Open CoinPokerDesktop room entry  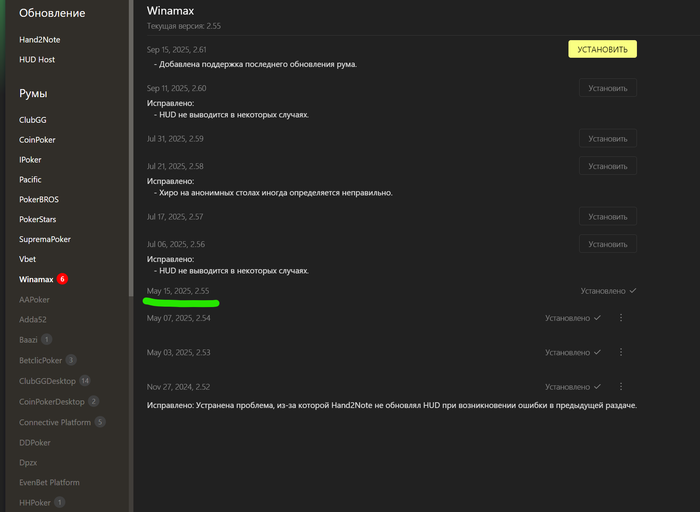(x=52, y=401)
